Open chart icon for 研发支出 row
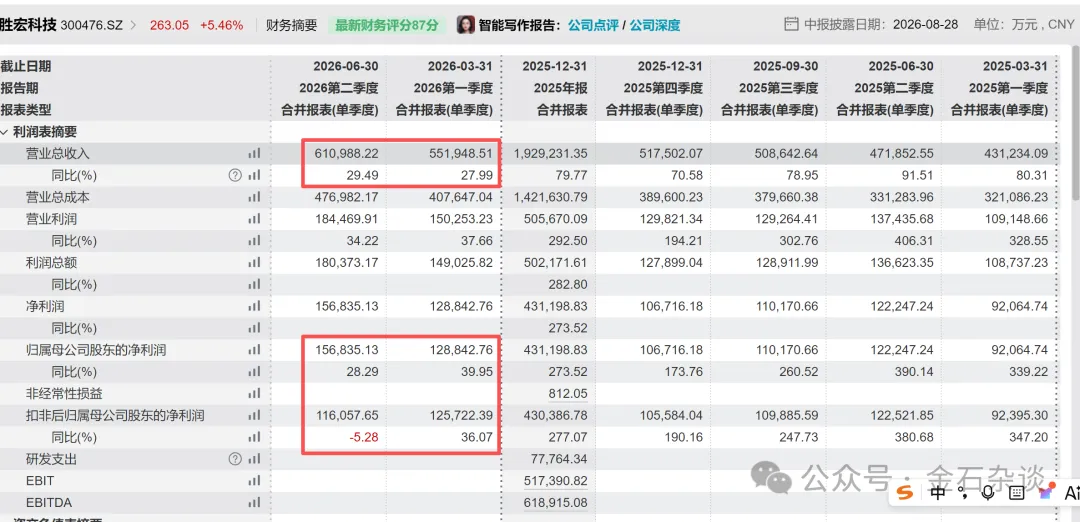Viewport: 1080px width, 522px height. pos(254,459)
